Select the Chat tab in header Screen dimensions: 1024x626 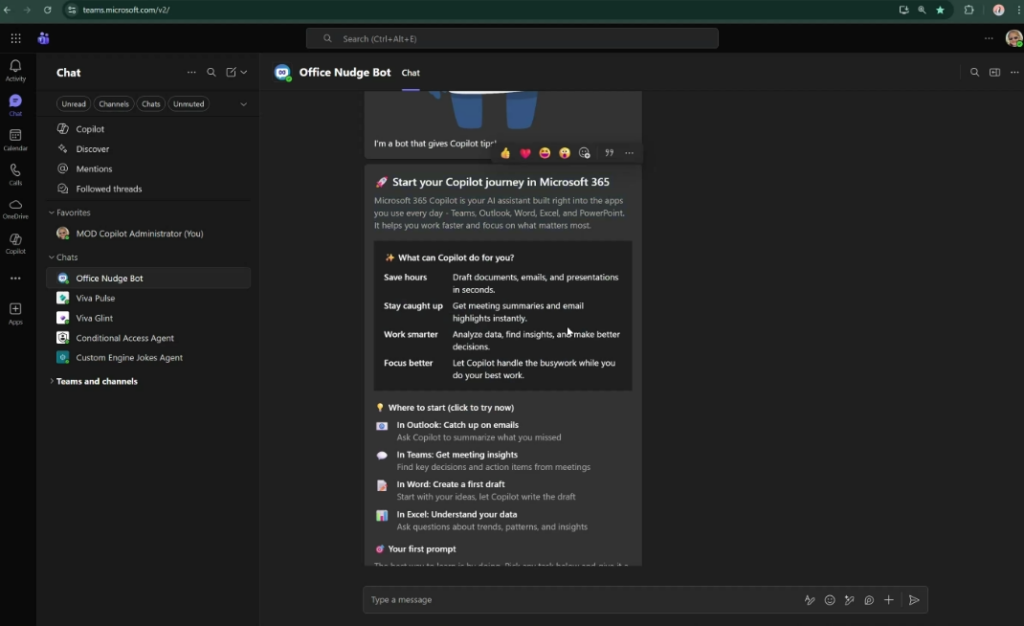(x=410, y=73)
